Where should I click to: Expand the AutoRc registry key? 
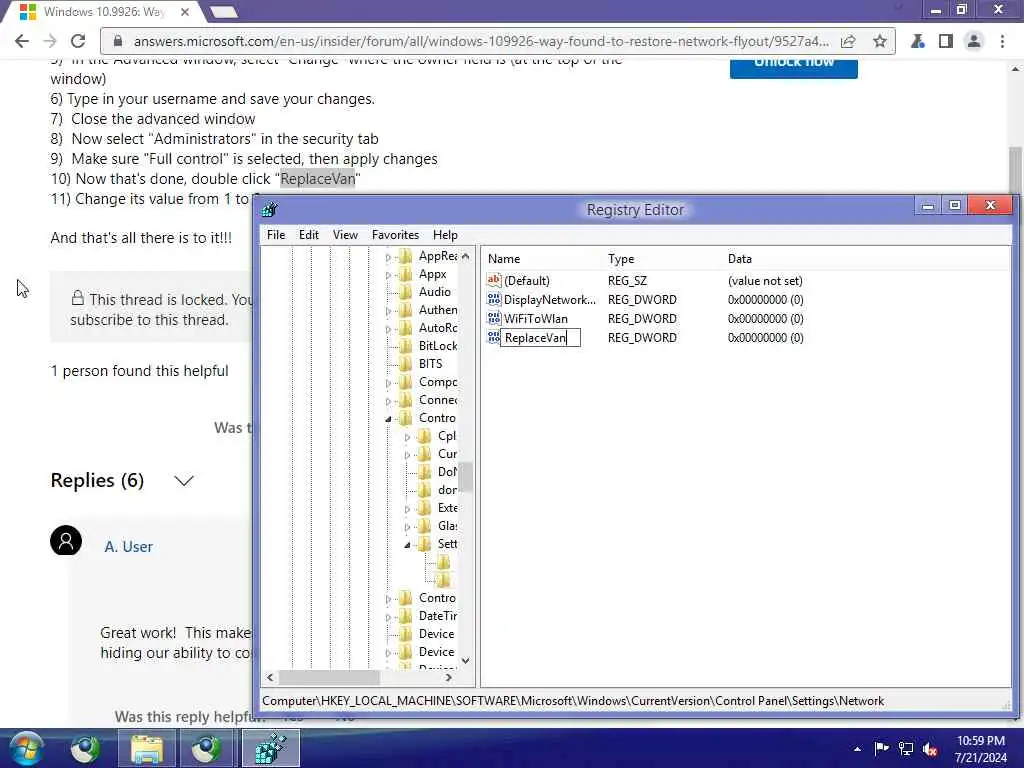click(x=388, y=329)
